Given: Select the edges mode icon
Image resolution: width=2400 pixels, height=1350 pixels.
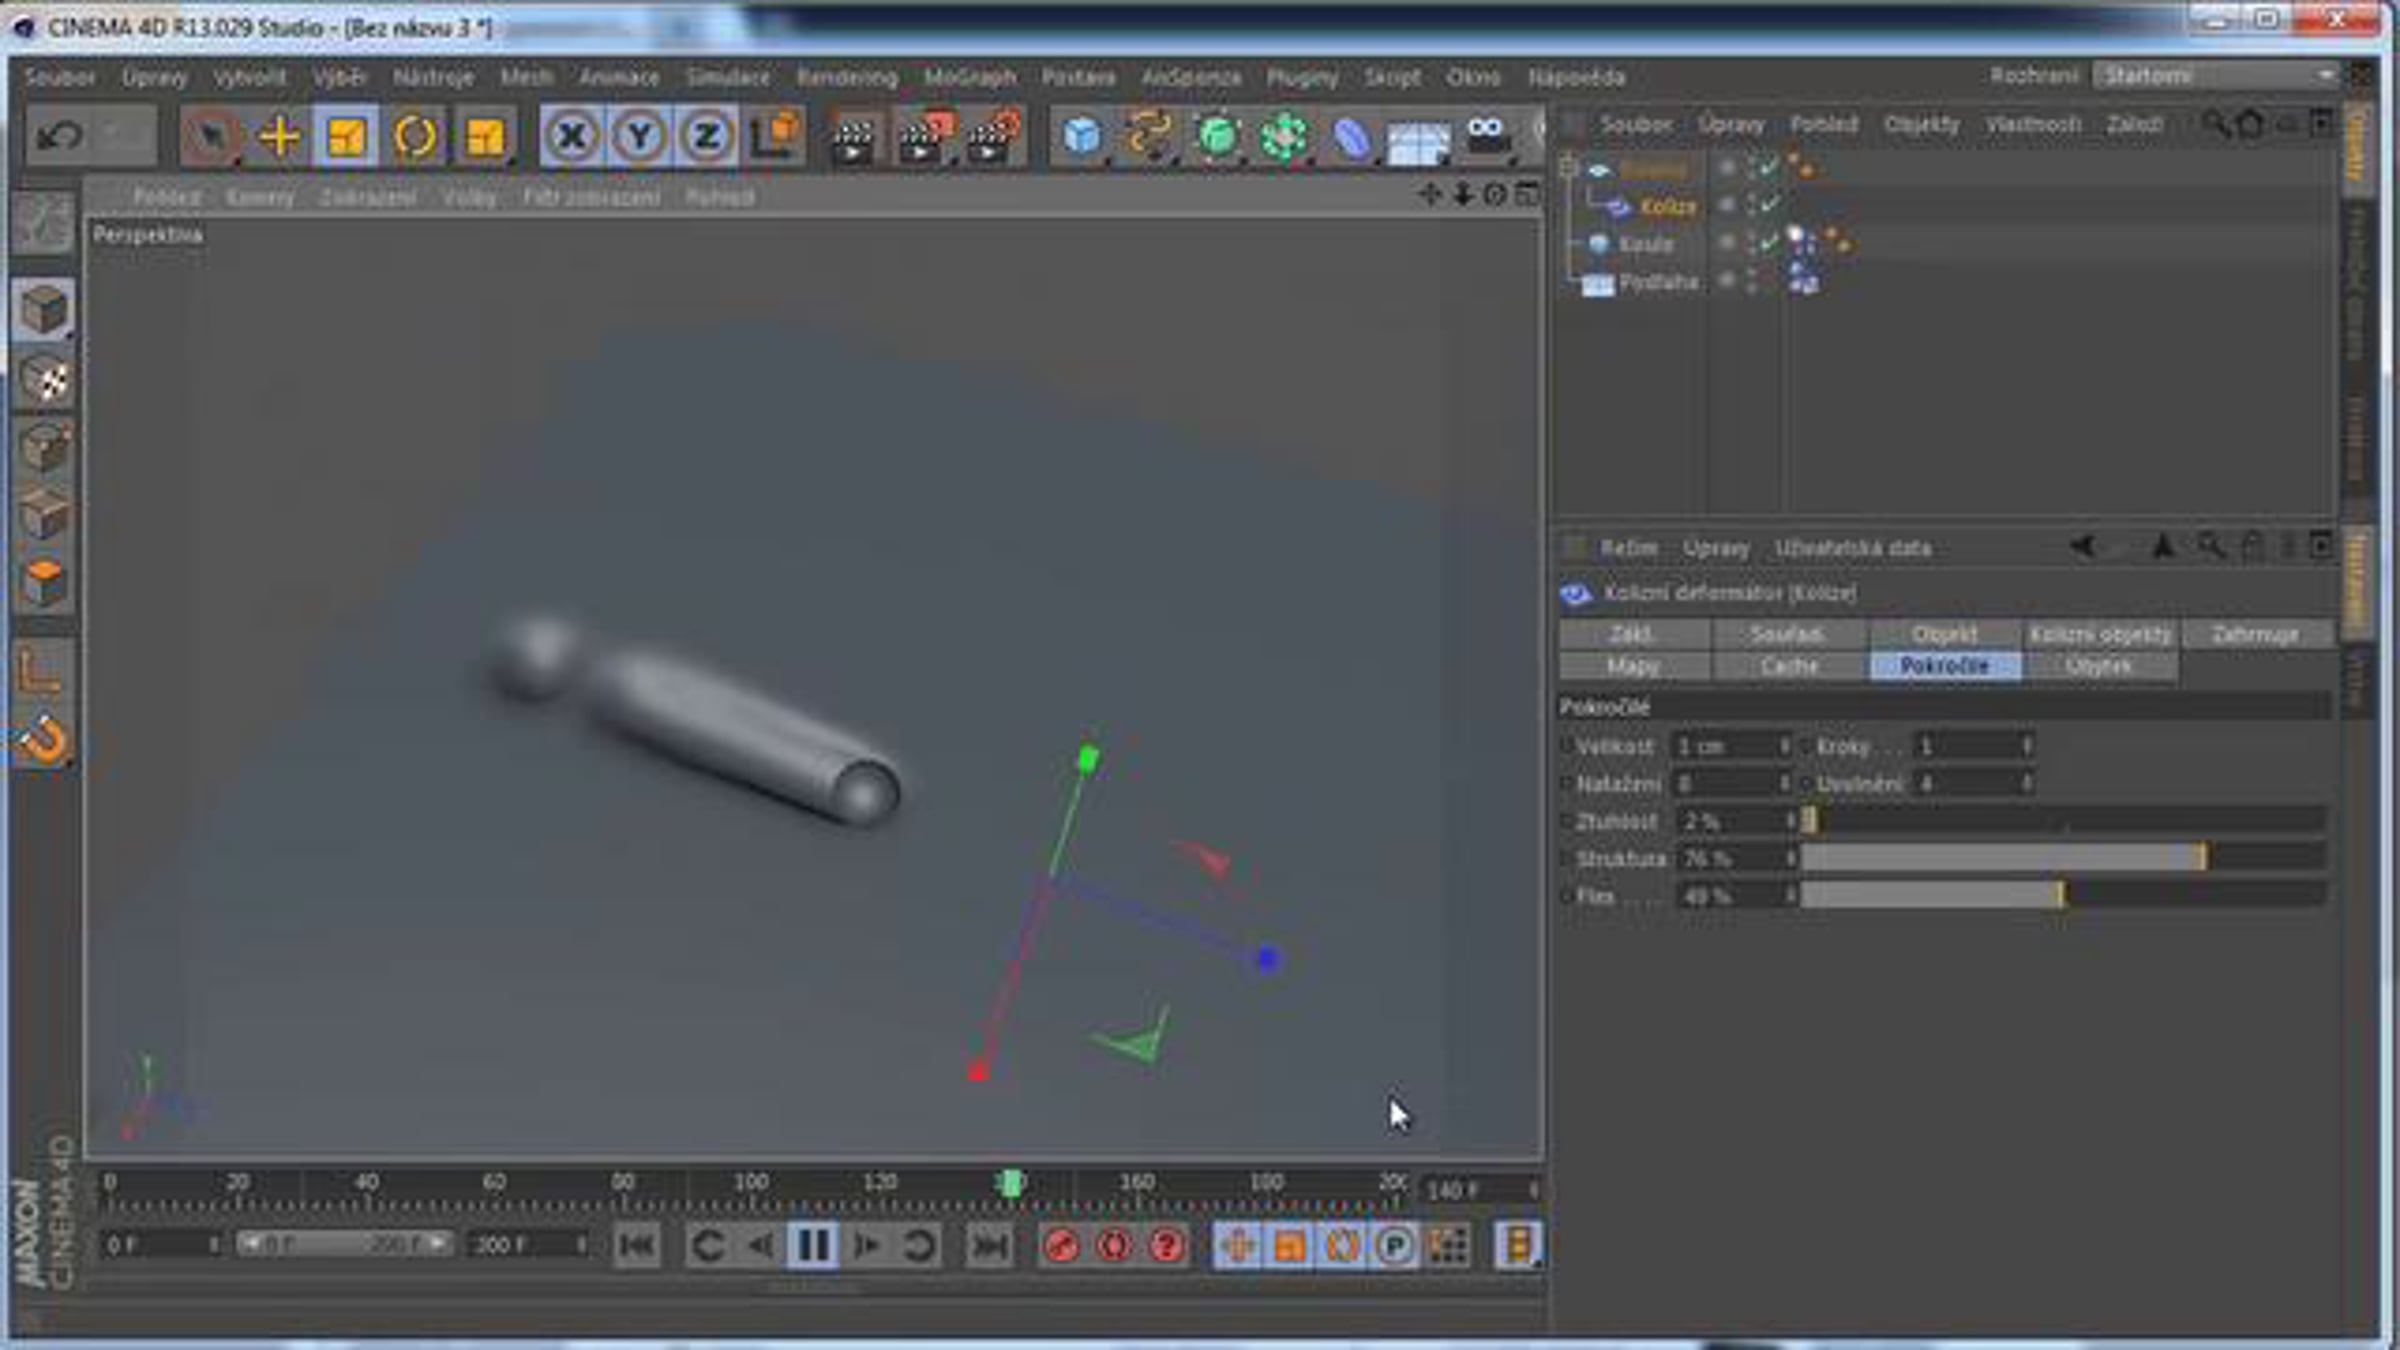Looking at the screenshot, I should tap(43, 515).
